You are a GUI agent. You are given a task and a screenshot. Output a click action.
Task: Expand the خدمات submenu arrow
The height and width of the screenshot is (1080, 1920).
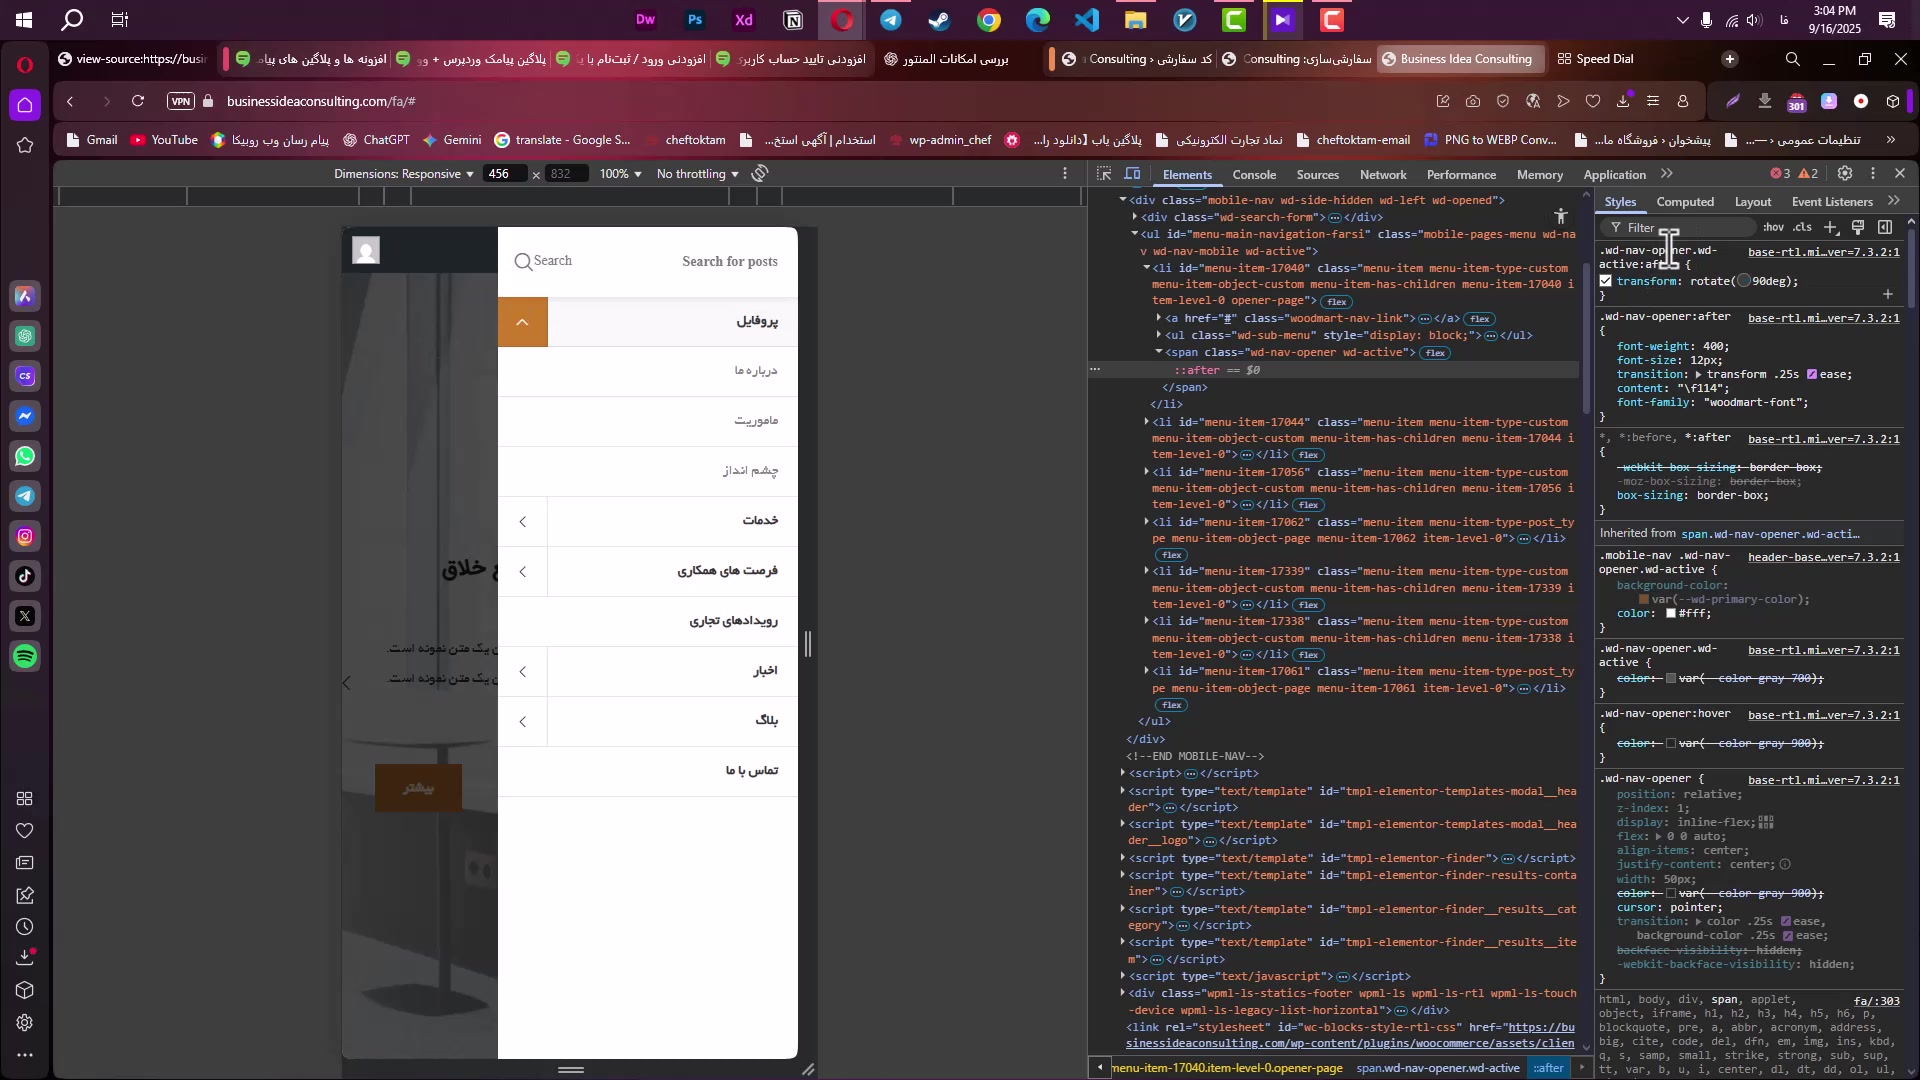523,522
